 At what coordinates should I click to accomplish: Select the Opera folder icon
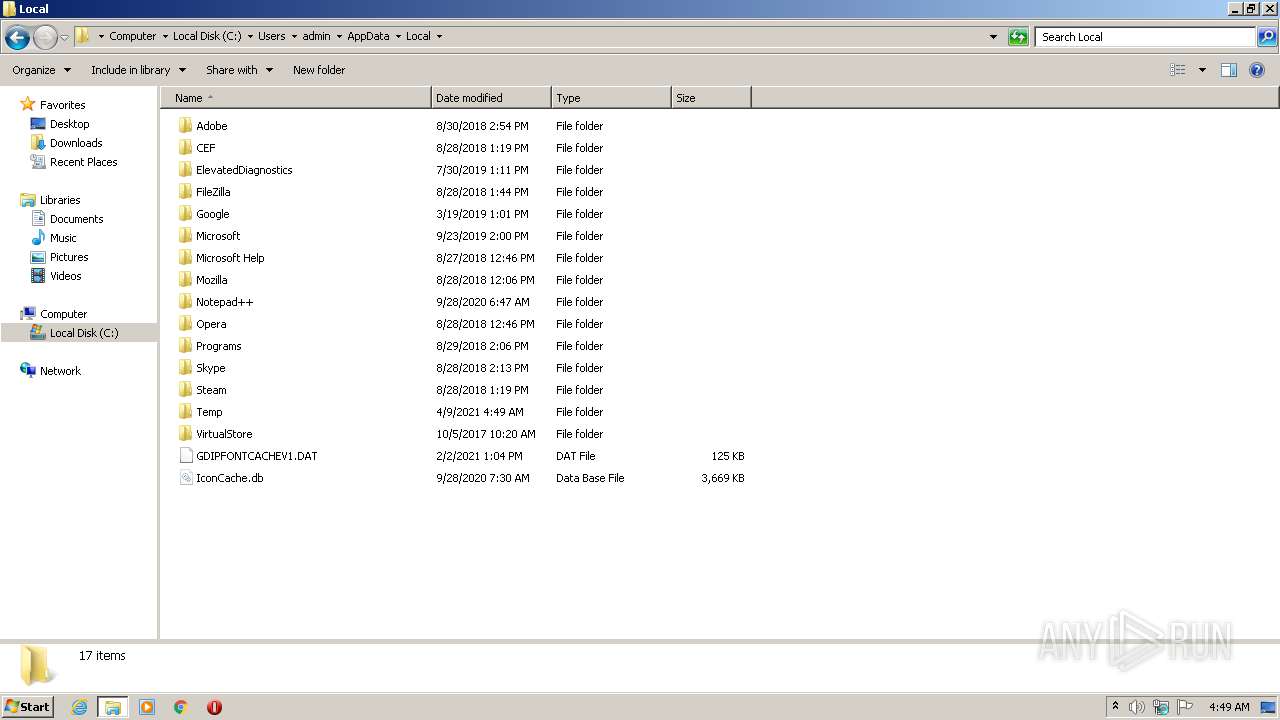(x=185, y=324)
